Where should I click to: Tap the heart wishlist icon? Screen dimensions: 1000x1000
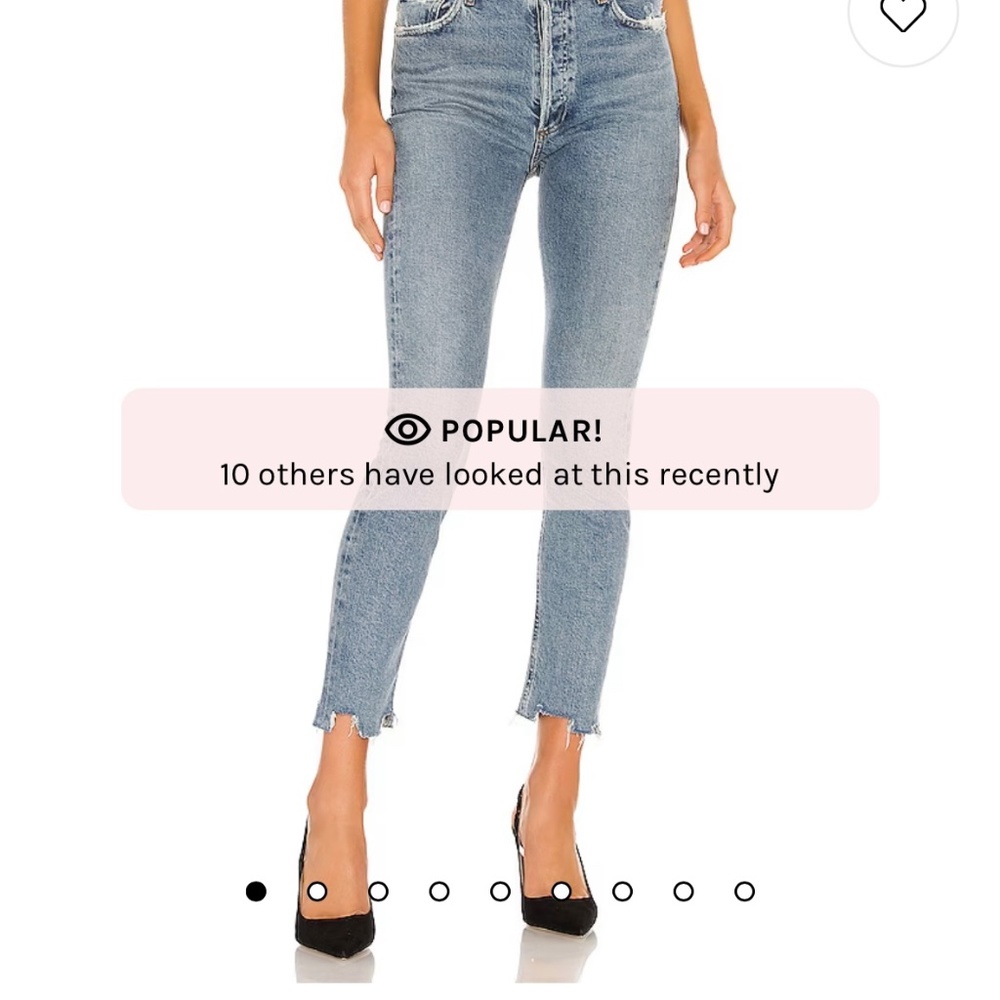pos(902,13)
